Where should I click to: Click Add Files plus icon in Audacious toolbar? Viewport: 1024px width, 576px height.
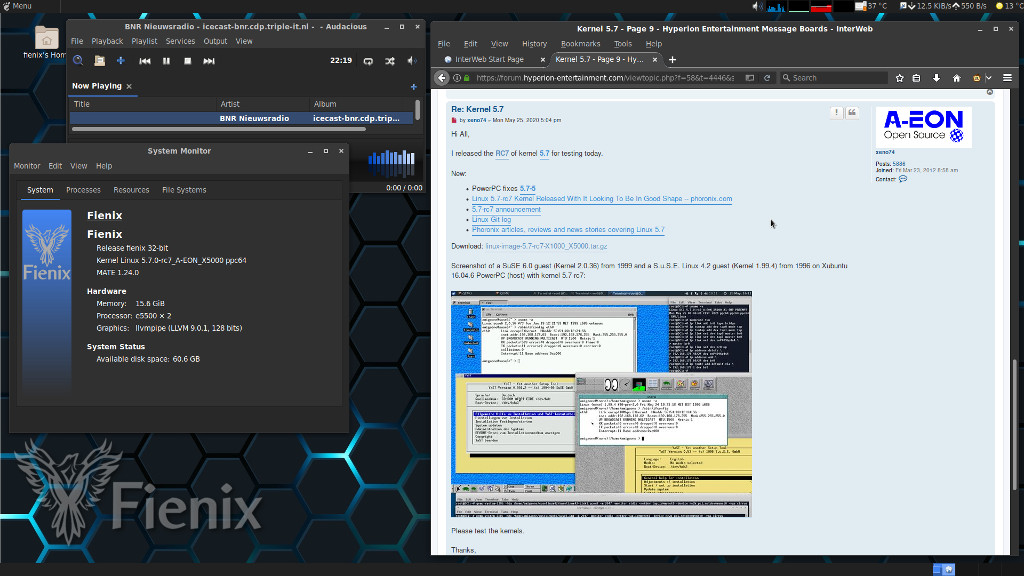(121, 61)
